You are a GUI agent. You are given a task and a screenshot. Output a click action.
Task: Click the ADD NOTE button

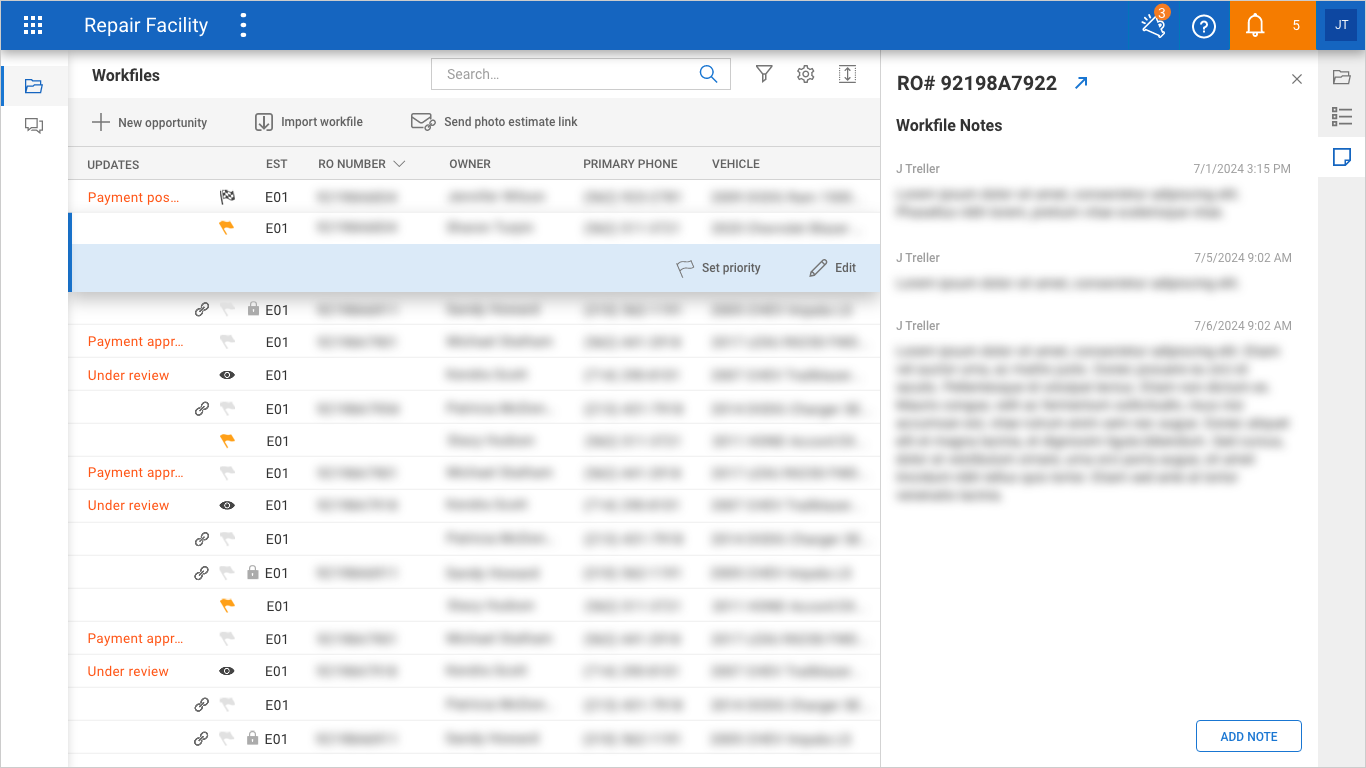(1249, 736)
